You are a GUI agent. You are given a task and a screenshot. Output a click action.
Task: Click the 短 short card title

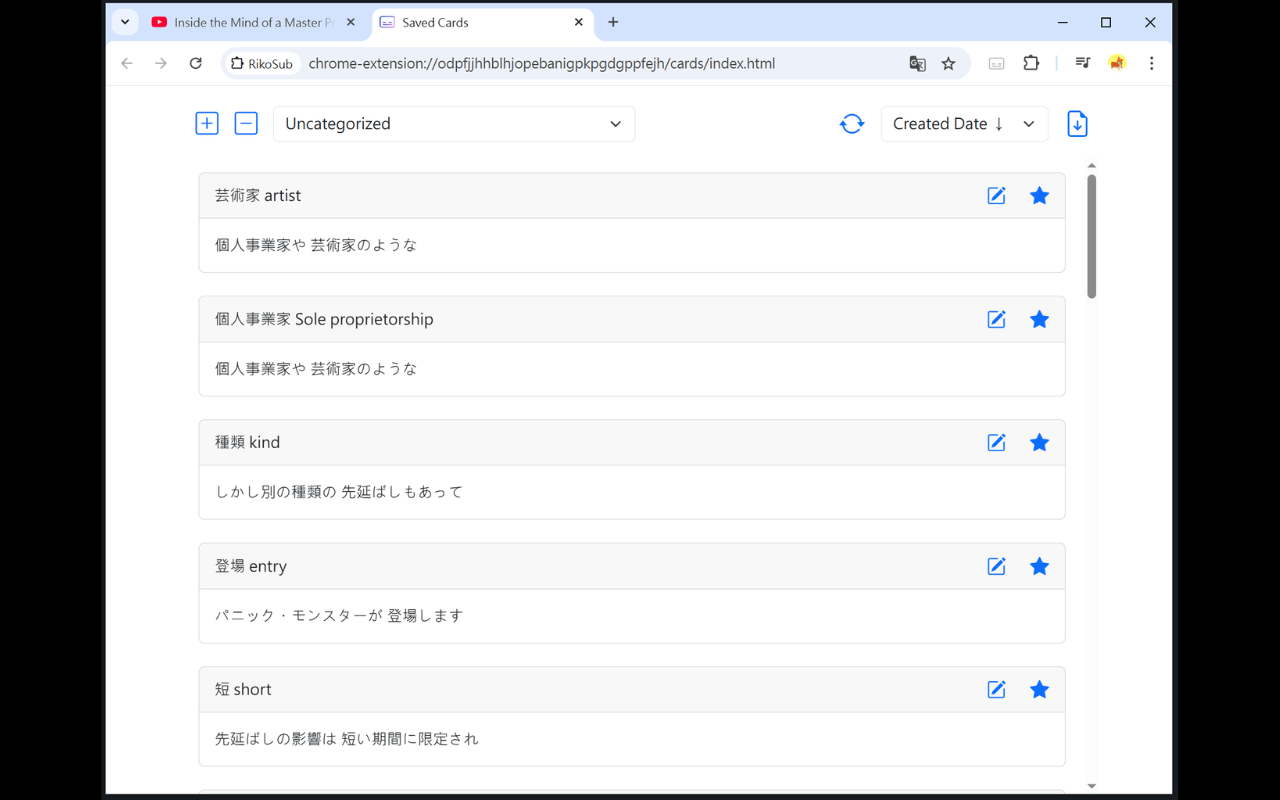243,689
